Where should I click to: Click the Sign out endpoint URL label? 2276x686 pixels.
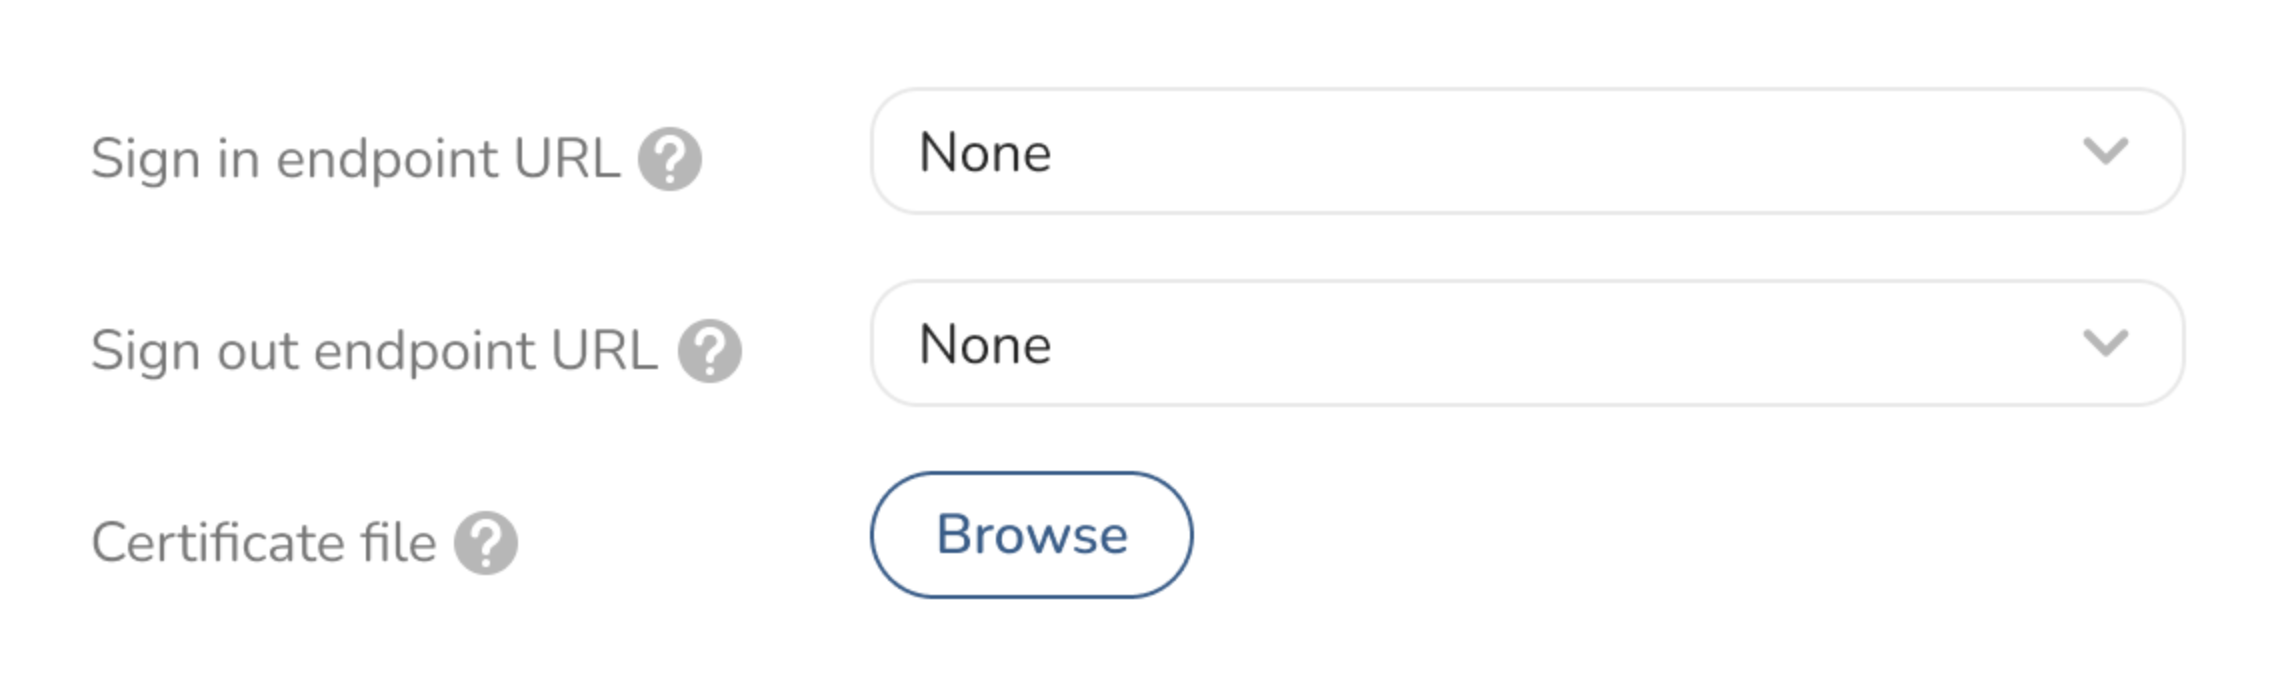tap(374, 351)
